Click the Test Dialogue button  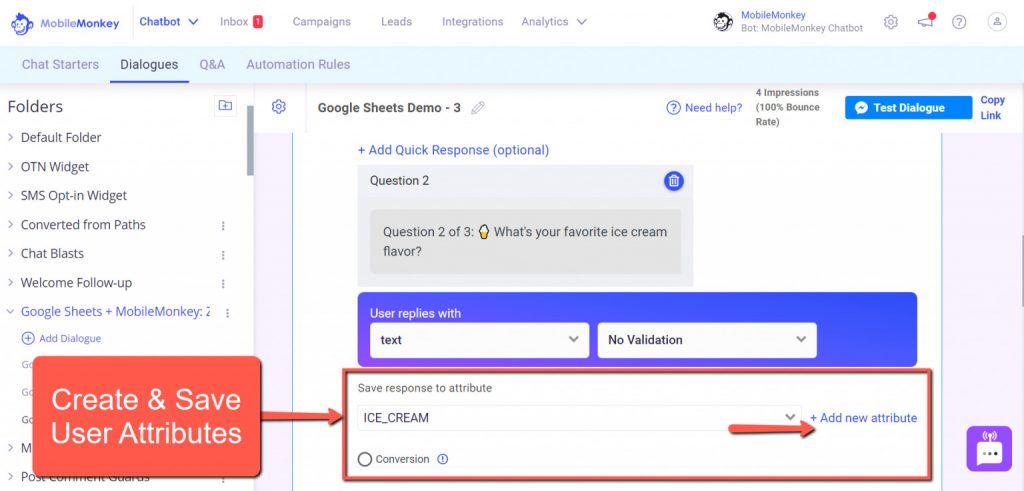click(908, 108)
